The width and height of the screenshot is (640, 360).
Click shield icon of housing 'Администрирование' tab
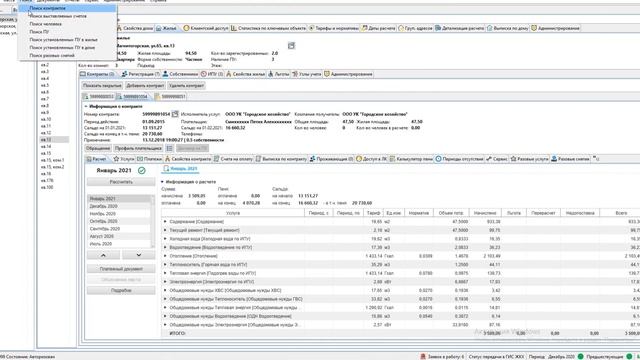pos(327,74)
